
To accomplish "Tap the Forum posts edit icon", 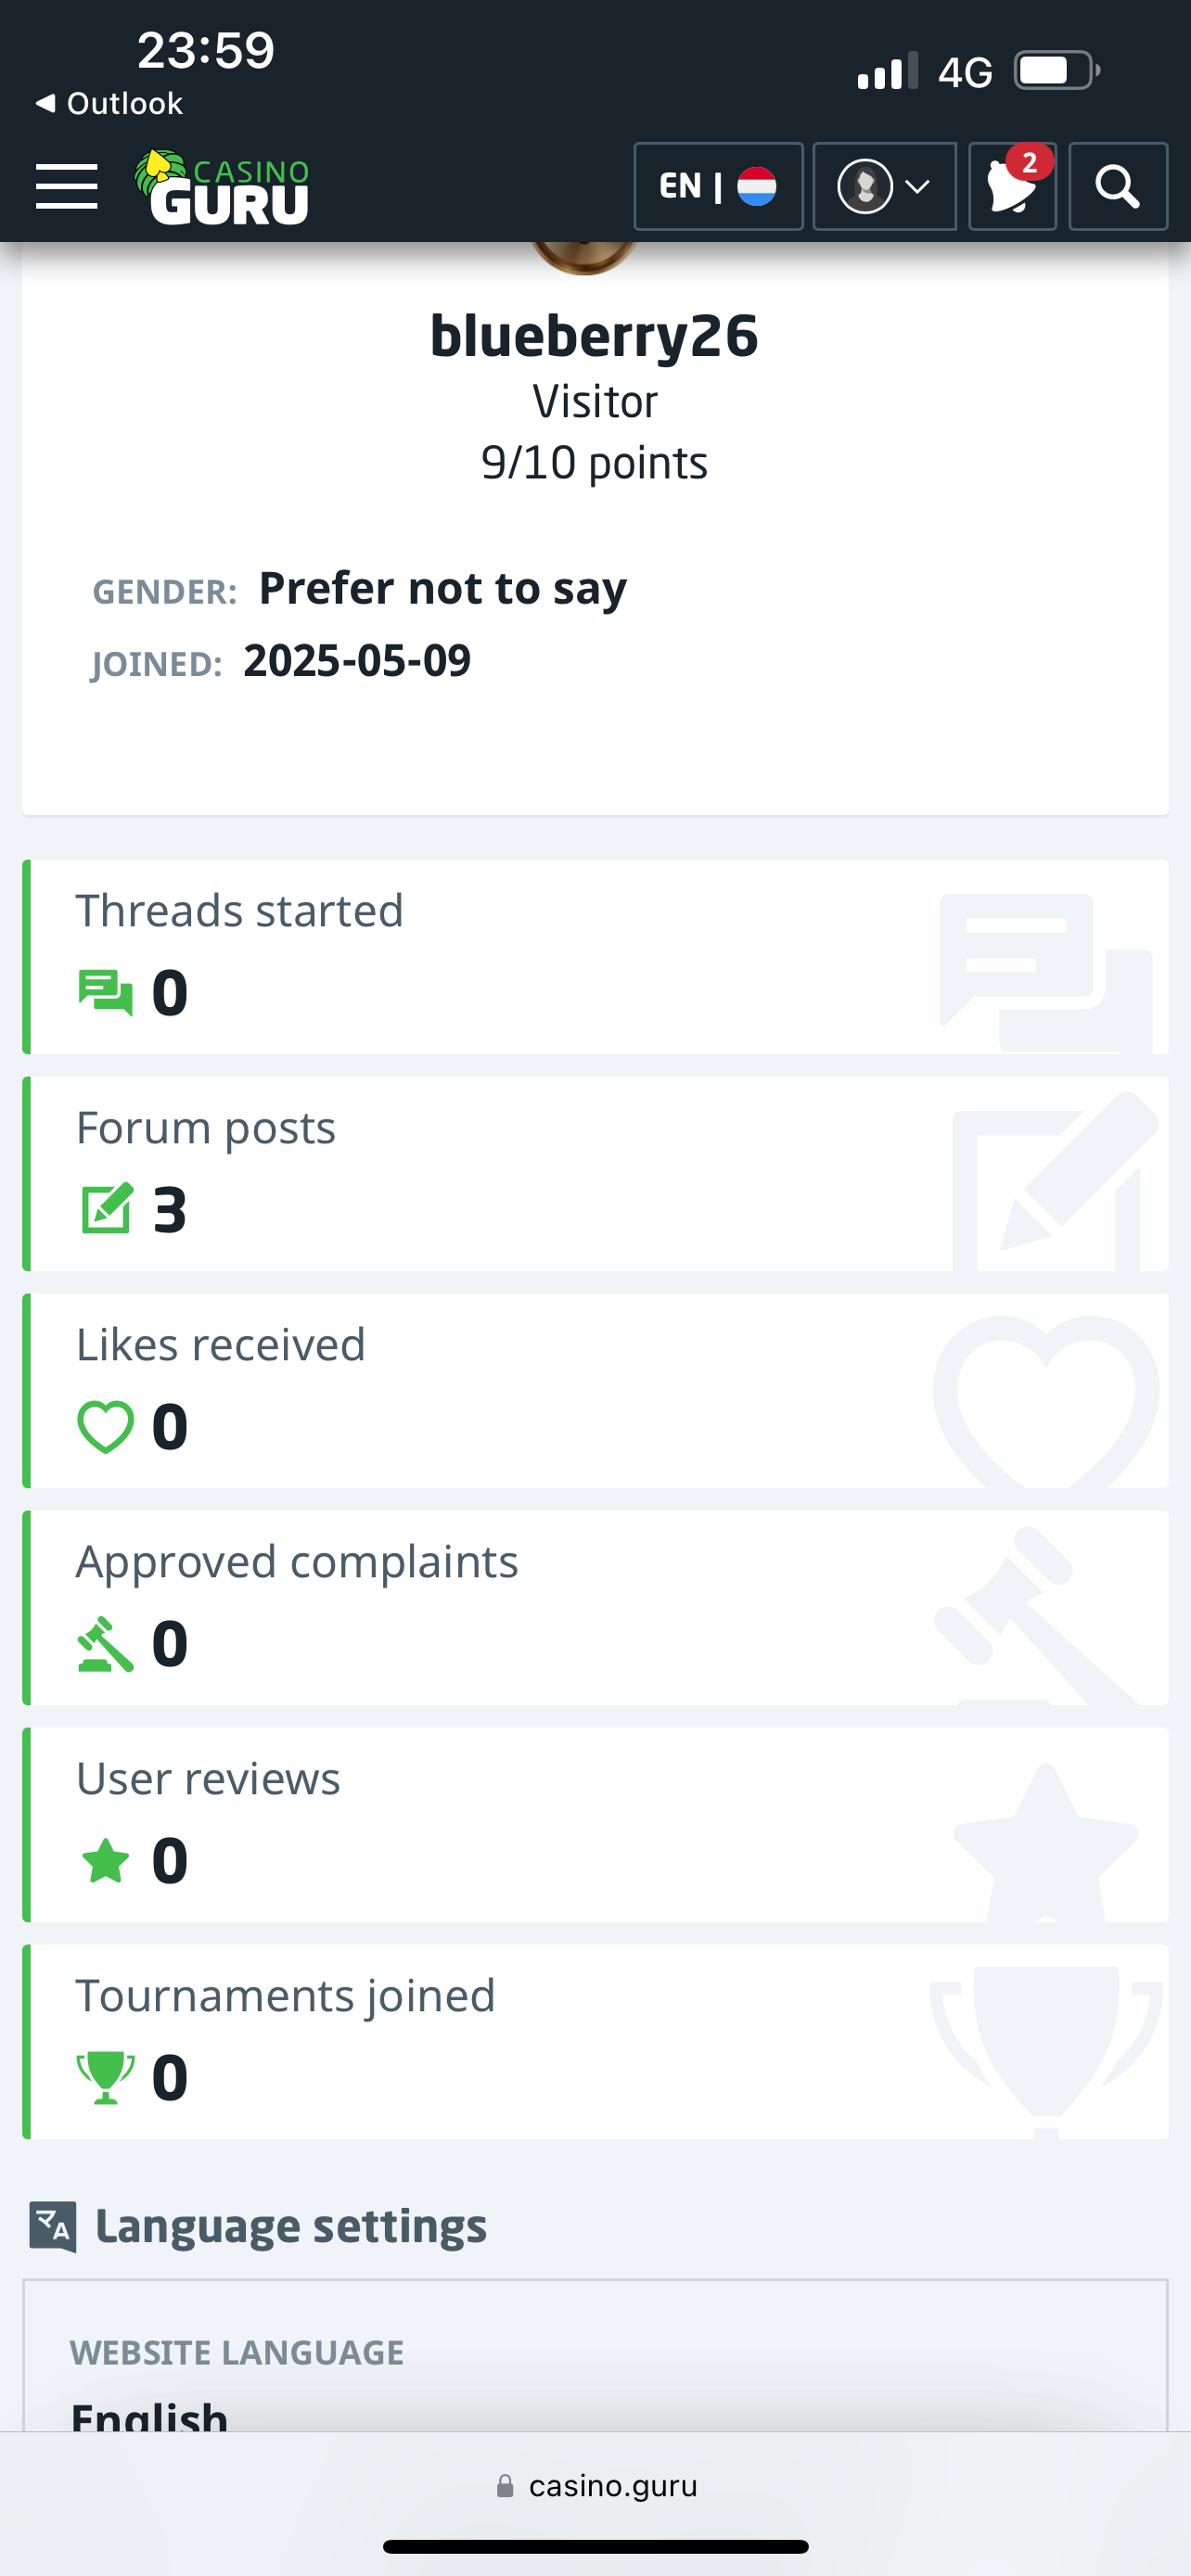I will pyautogui.click(x=106, y=1209).
